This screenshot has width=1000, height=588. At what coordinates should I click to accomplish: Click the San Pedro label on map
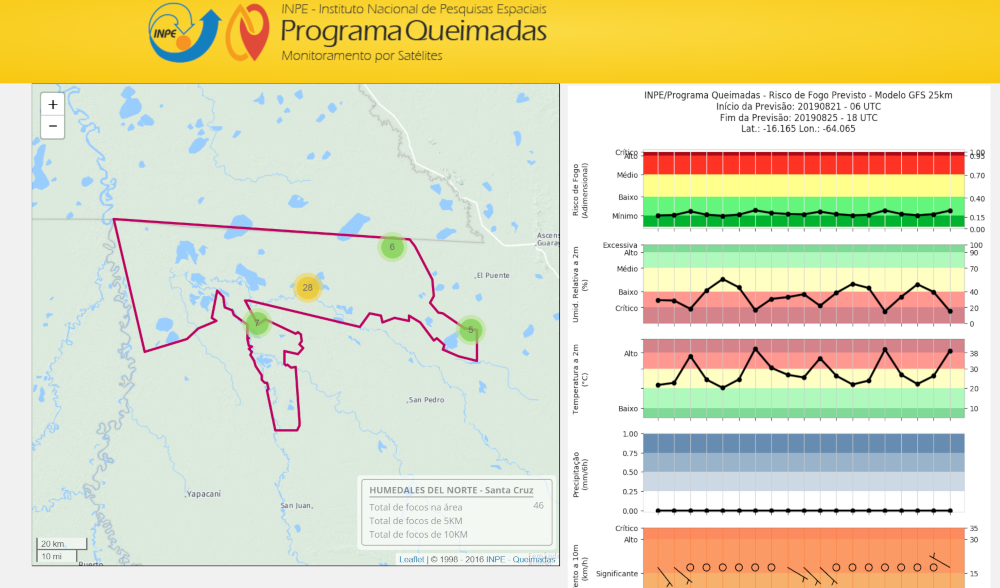(426, 400)
